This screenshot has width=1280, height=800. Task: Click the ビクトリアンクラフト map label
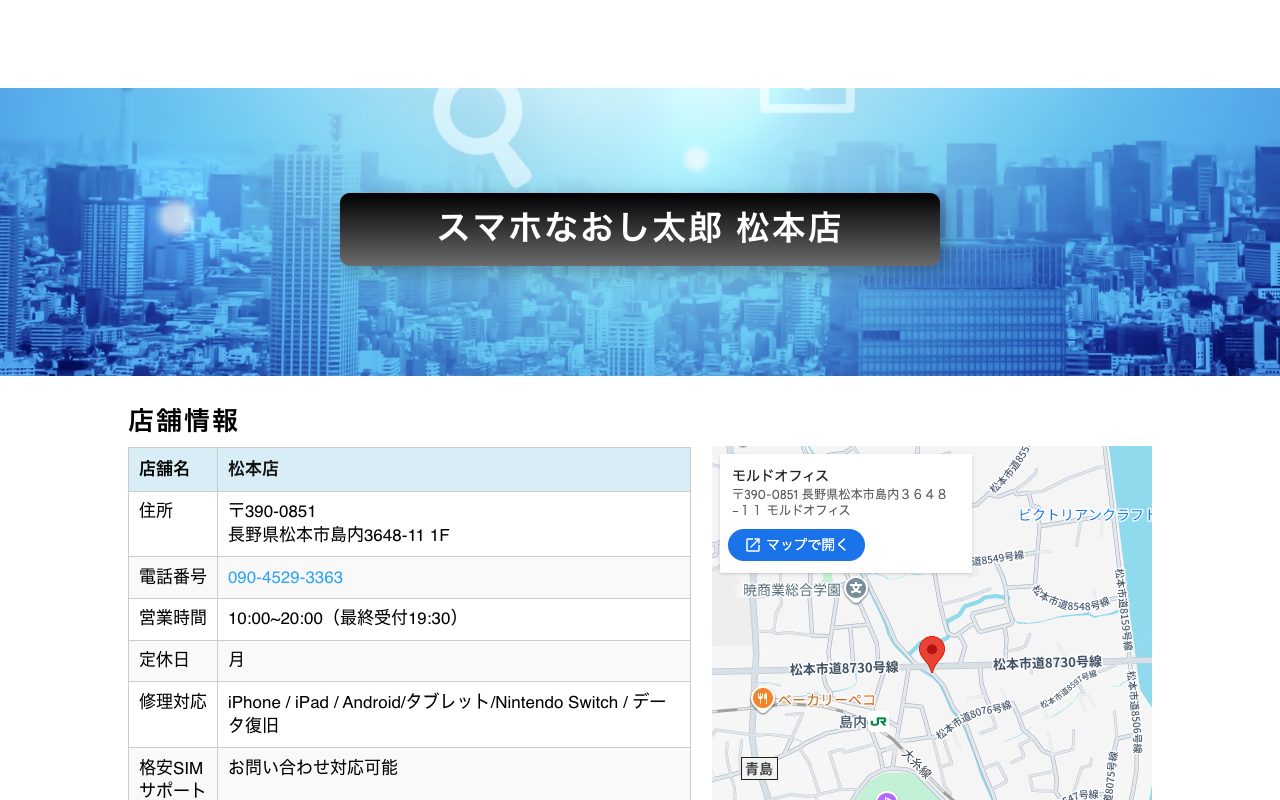coord(1085,514)
